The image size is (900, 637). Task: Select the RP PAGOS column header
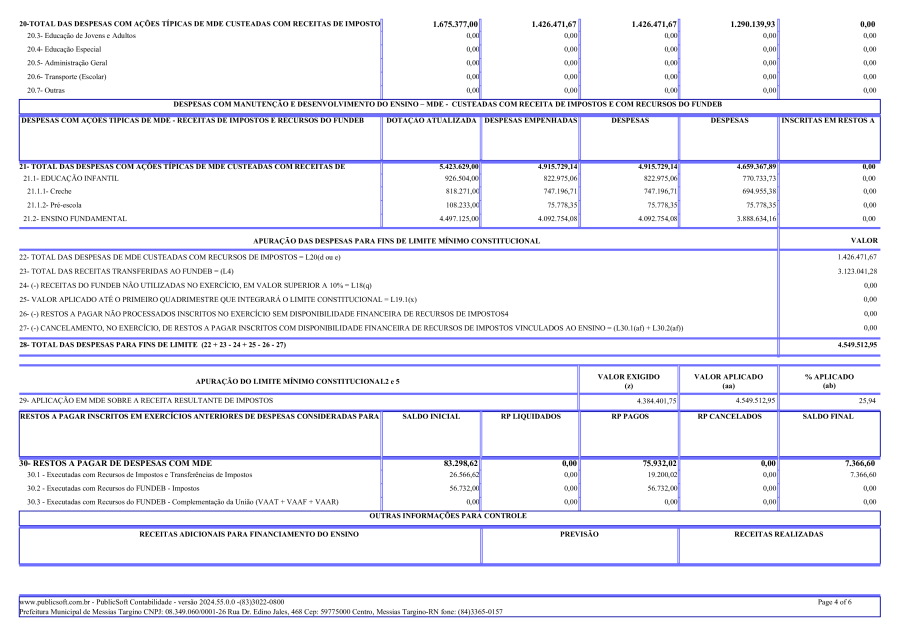point(629,416)
